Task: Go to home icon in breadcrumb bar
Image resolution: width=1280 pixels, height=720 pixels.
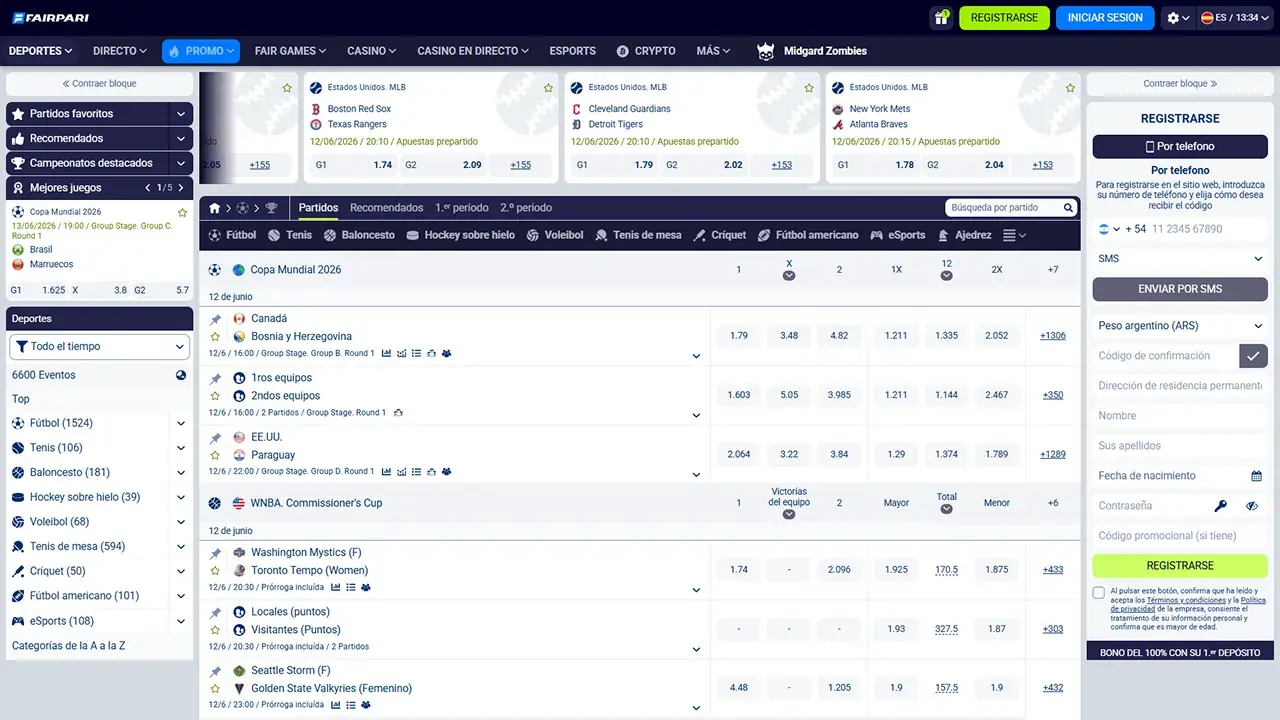Action: (214, 208)
